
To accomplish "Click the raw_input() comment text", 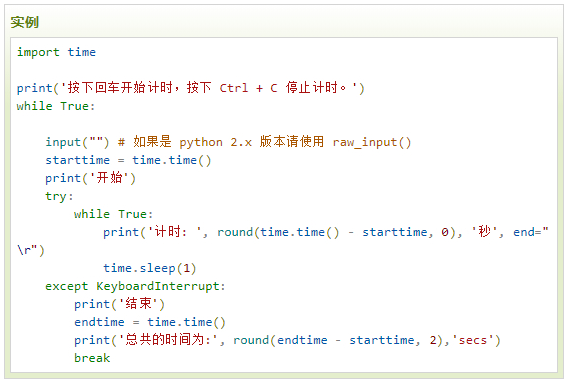I will click(372, 142).
